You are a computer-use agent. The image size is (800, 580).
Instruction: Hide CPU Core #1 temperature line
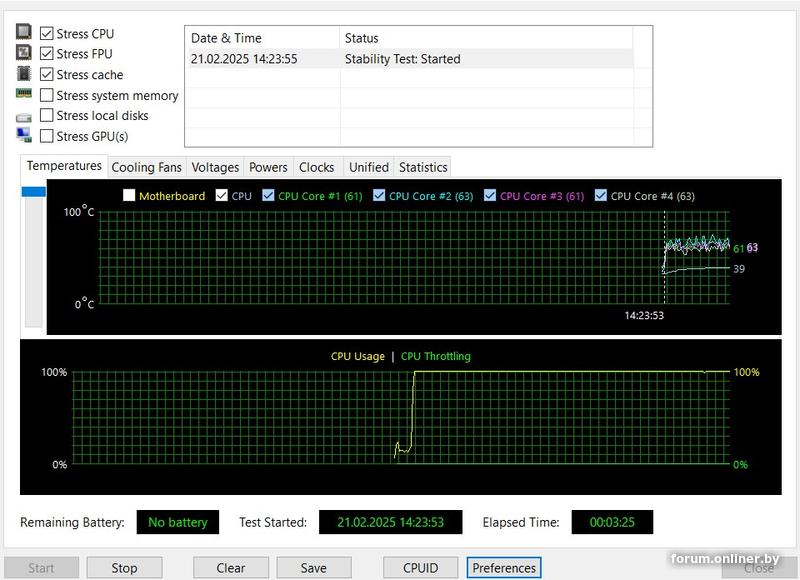click(268, 196)
